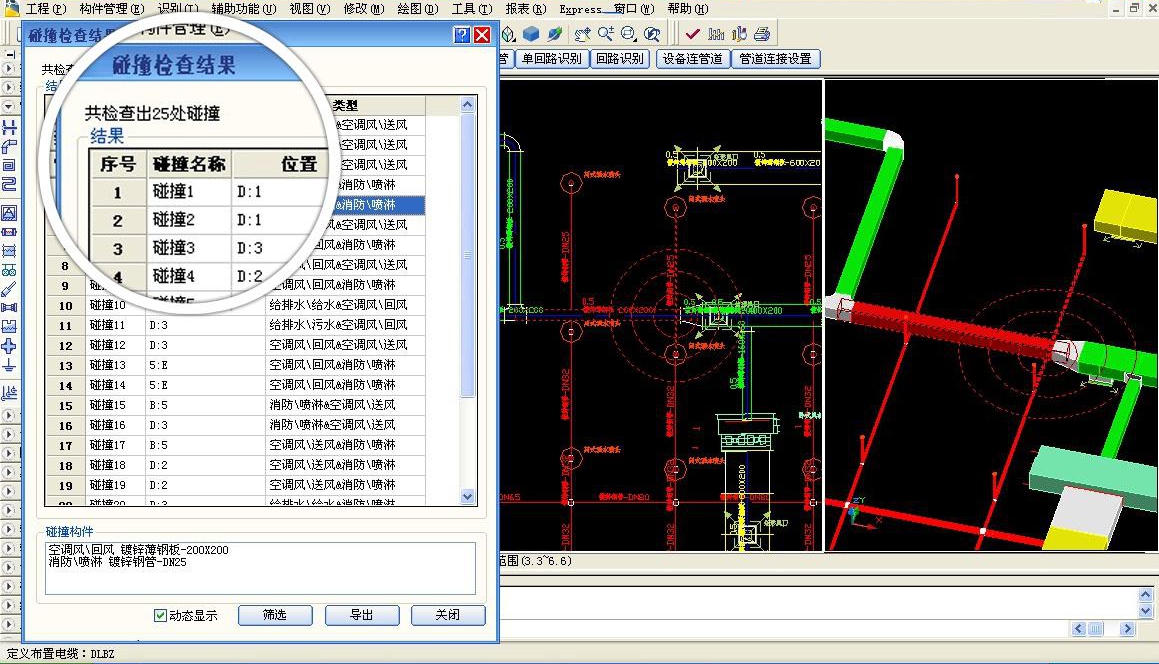The image size is (1159, 664).
Task: Click the red checkmark toolbar icon
Action: [x=693, y=34]
